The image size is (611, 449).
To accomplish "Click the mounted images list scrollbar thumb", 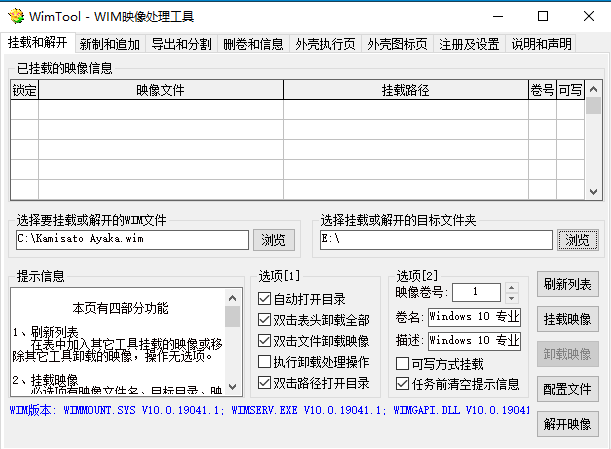I will (593, 106).
